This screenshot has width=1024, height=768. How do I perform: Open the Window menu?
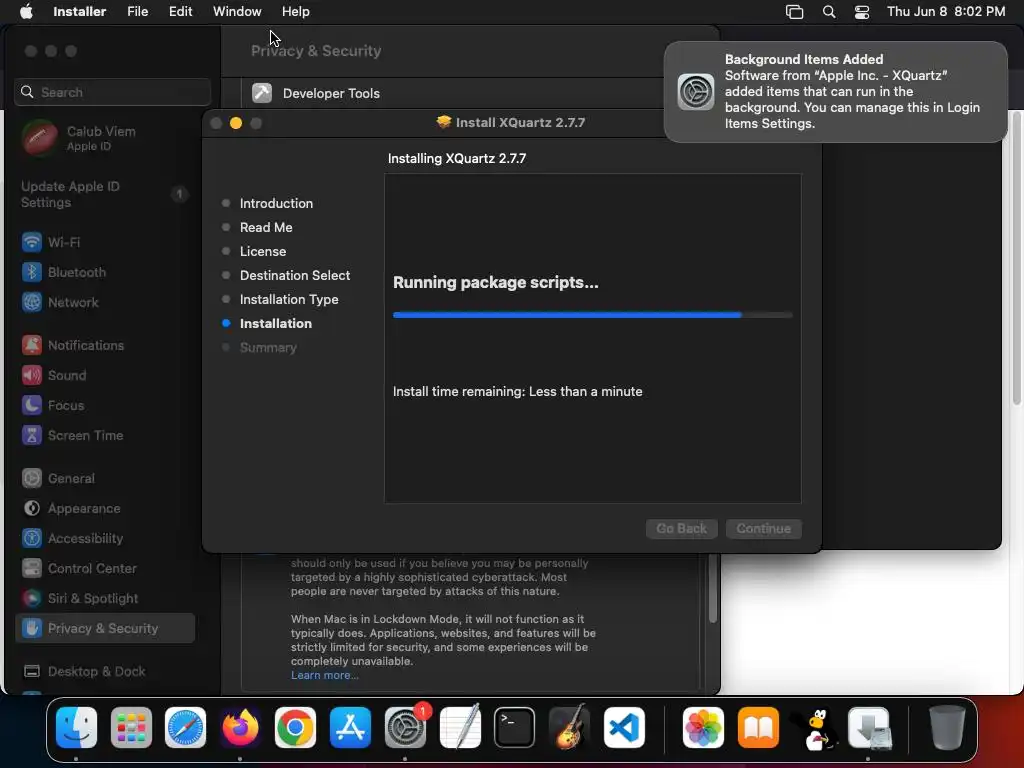237,11
